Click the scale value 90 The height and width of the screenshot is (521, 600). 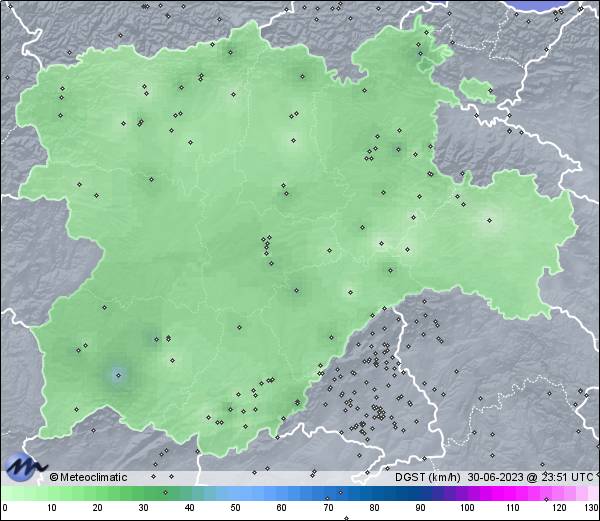(x=421, y=508)
